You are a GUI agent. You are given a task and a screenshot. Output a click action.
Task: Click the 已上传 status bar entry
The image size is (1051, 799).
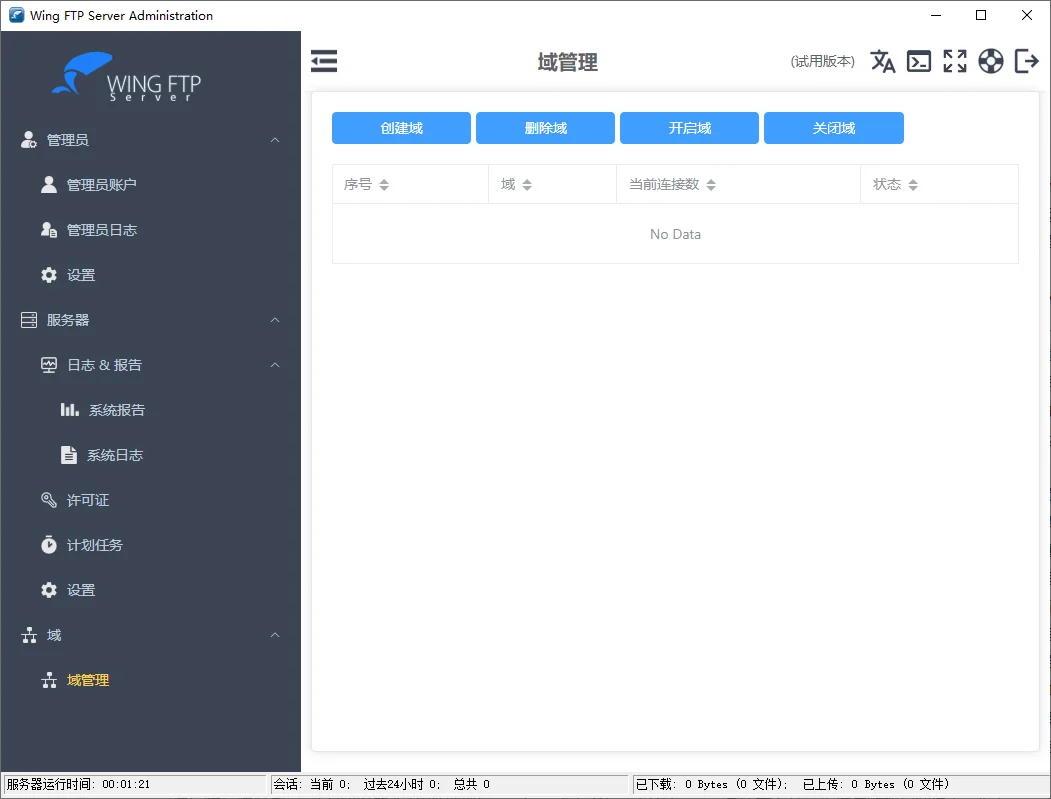(x=875, y=784)
